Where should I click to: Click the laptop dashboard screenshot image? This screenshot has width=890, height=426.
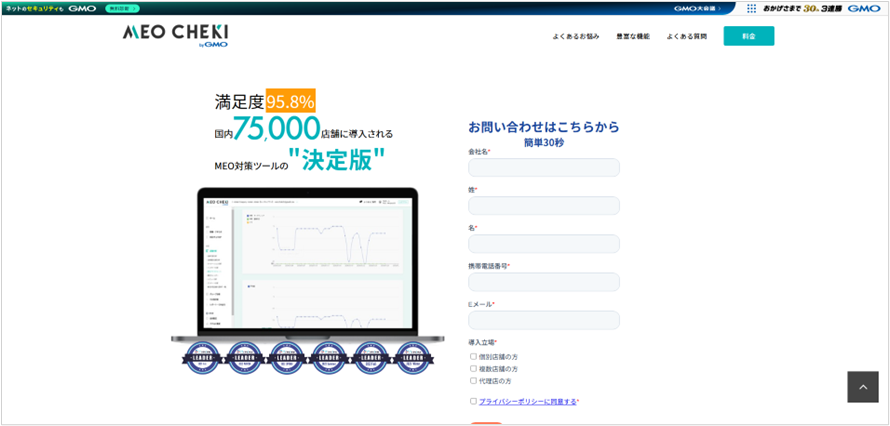click(307, 264)
